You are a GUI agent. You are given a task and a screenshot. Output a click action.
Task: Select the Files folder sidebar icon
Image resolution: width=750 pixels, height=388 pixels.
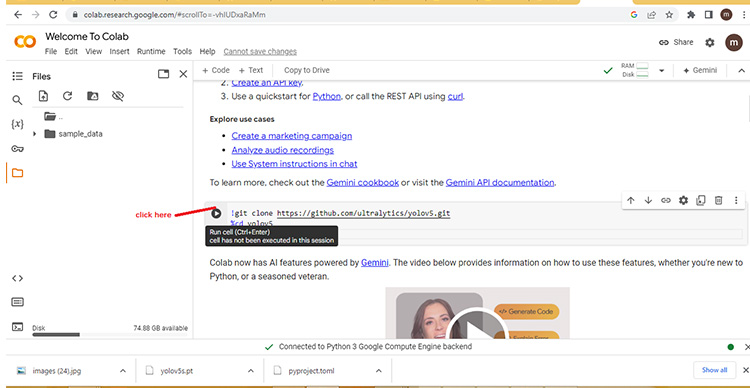tap(17, 173)
